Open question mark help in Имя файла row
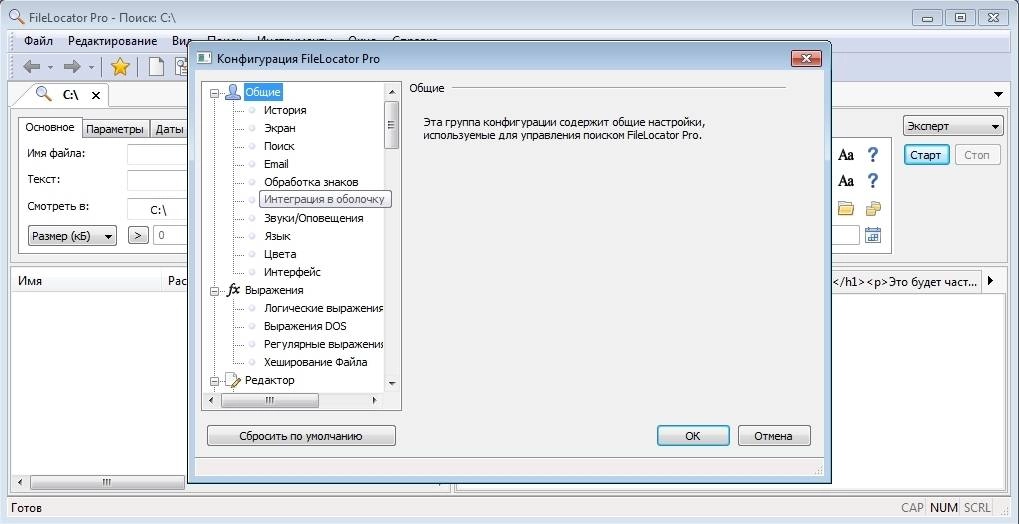Screen dimensions: 1019x524 (873, 155)
